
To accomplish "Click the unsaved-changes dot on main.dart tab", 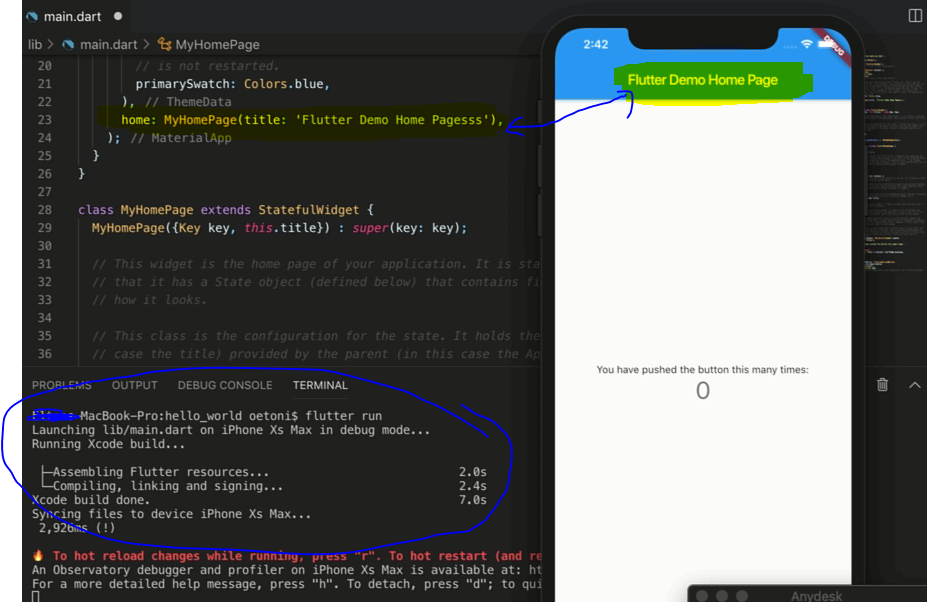I will (118, 17).
